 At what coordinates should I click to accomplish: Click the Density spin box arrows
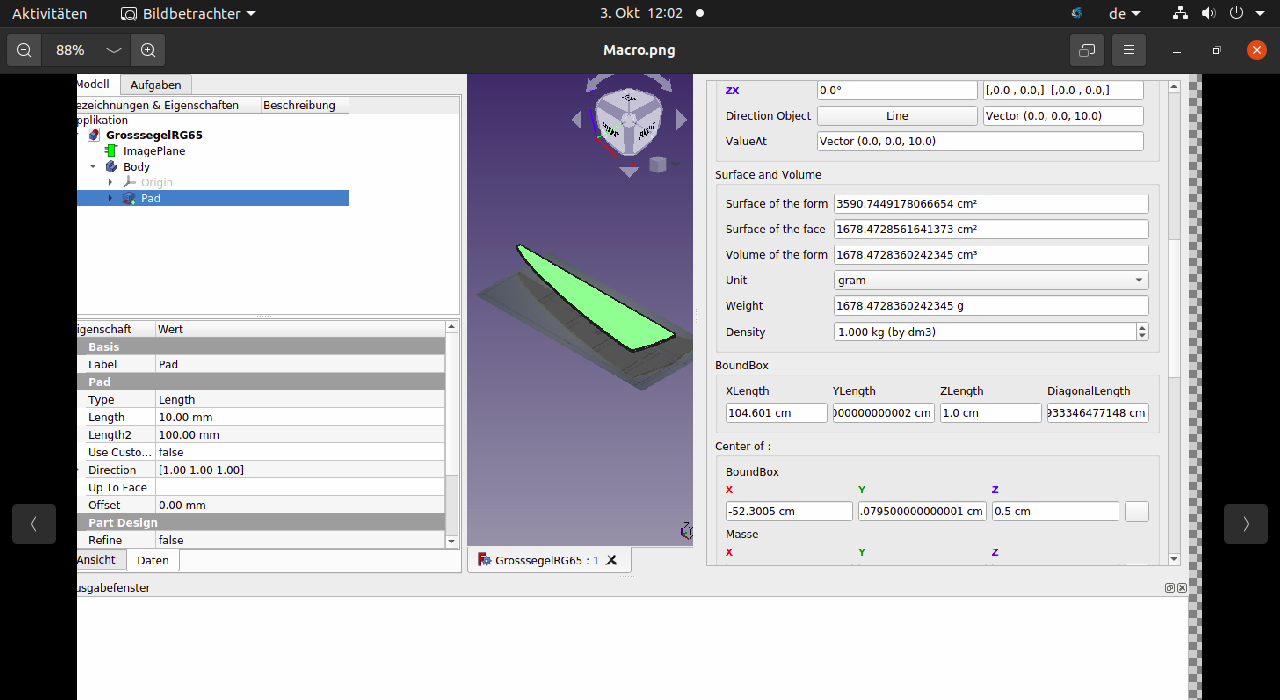pos(1142,332)
